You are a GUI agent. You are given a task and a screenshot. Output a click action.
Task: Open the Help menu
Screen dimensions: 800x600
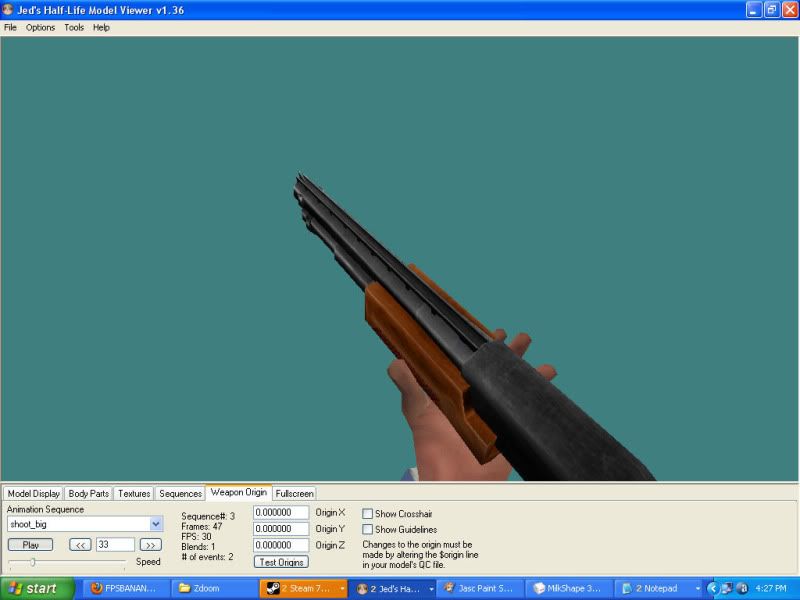(101, 28)
